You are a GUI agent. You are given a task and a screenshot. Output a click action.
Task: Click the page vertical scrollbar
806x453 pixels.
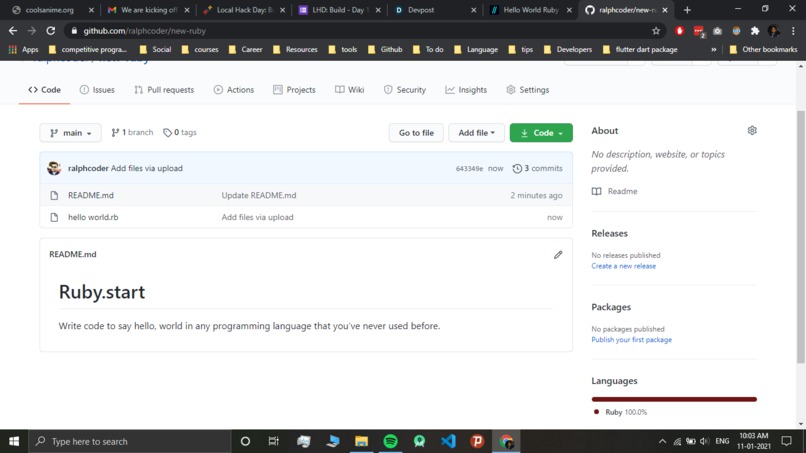(x=801, y=237)
